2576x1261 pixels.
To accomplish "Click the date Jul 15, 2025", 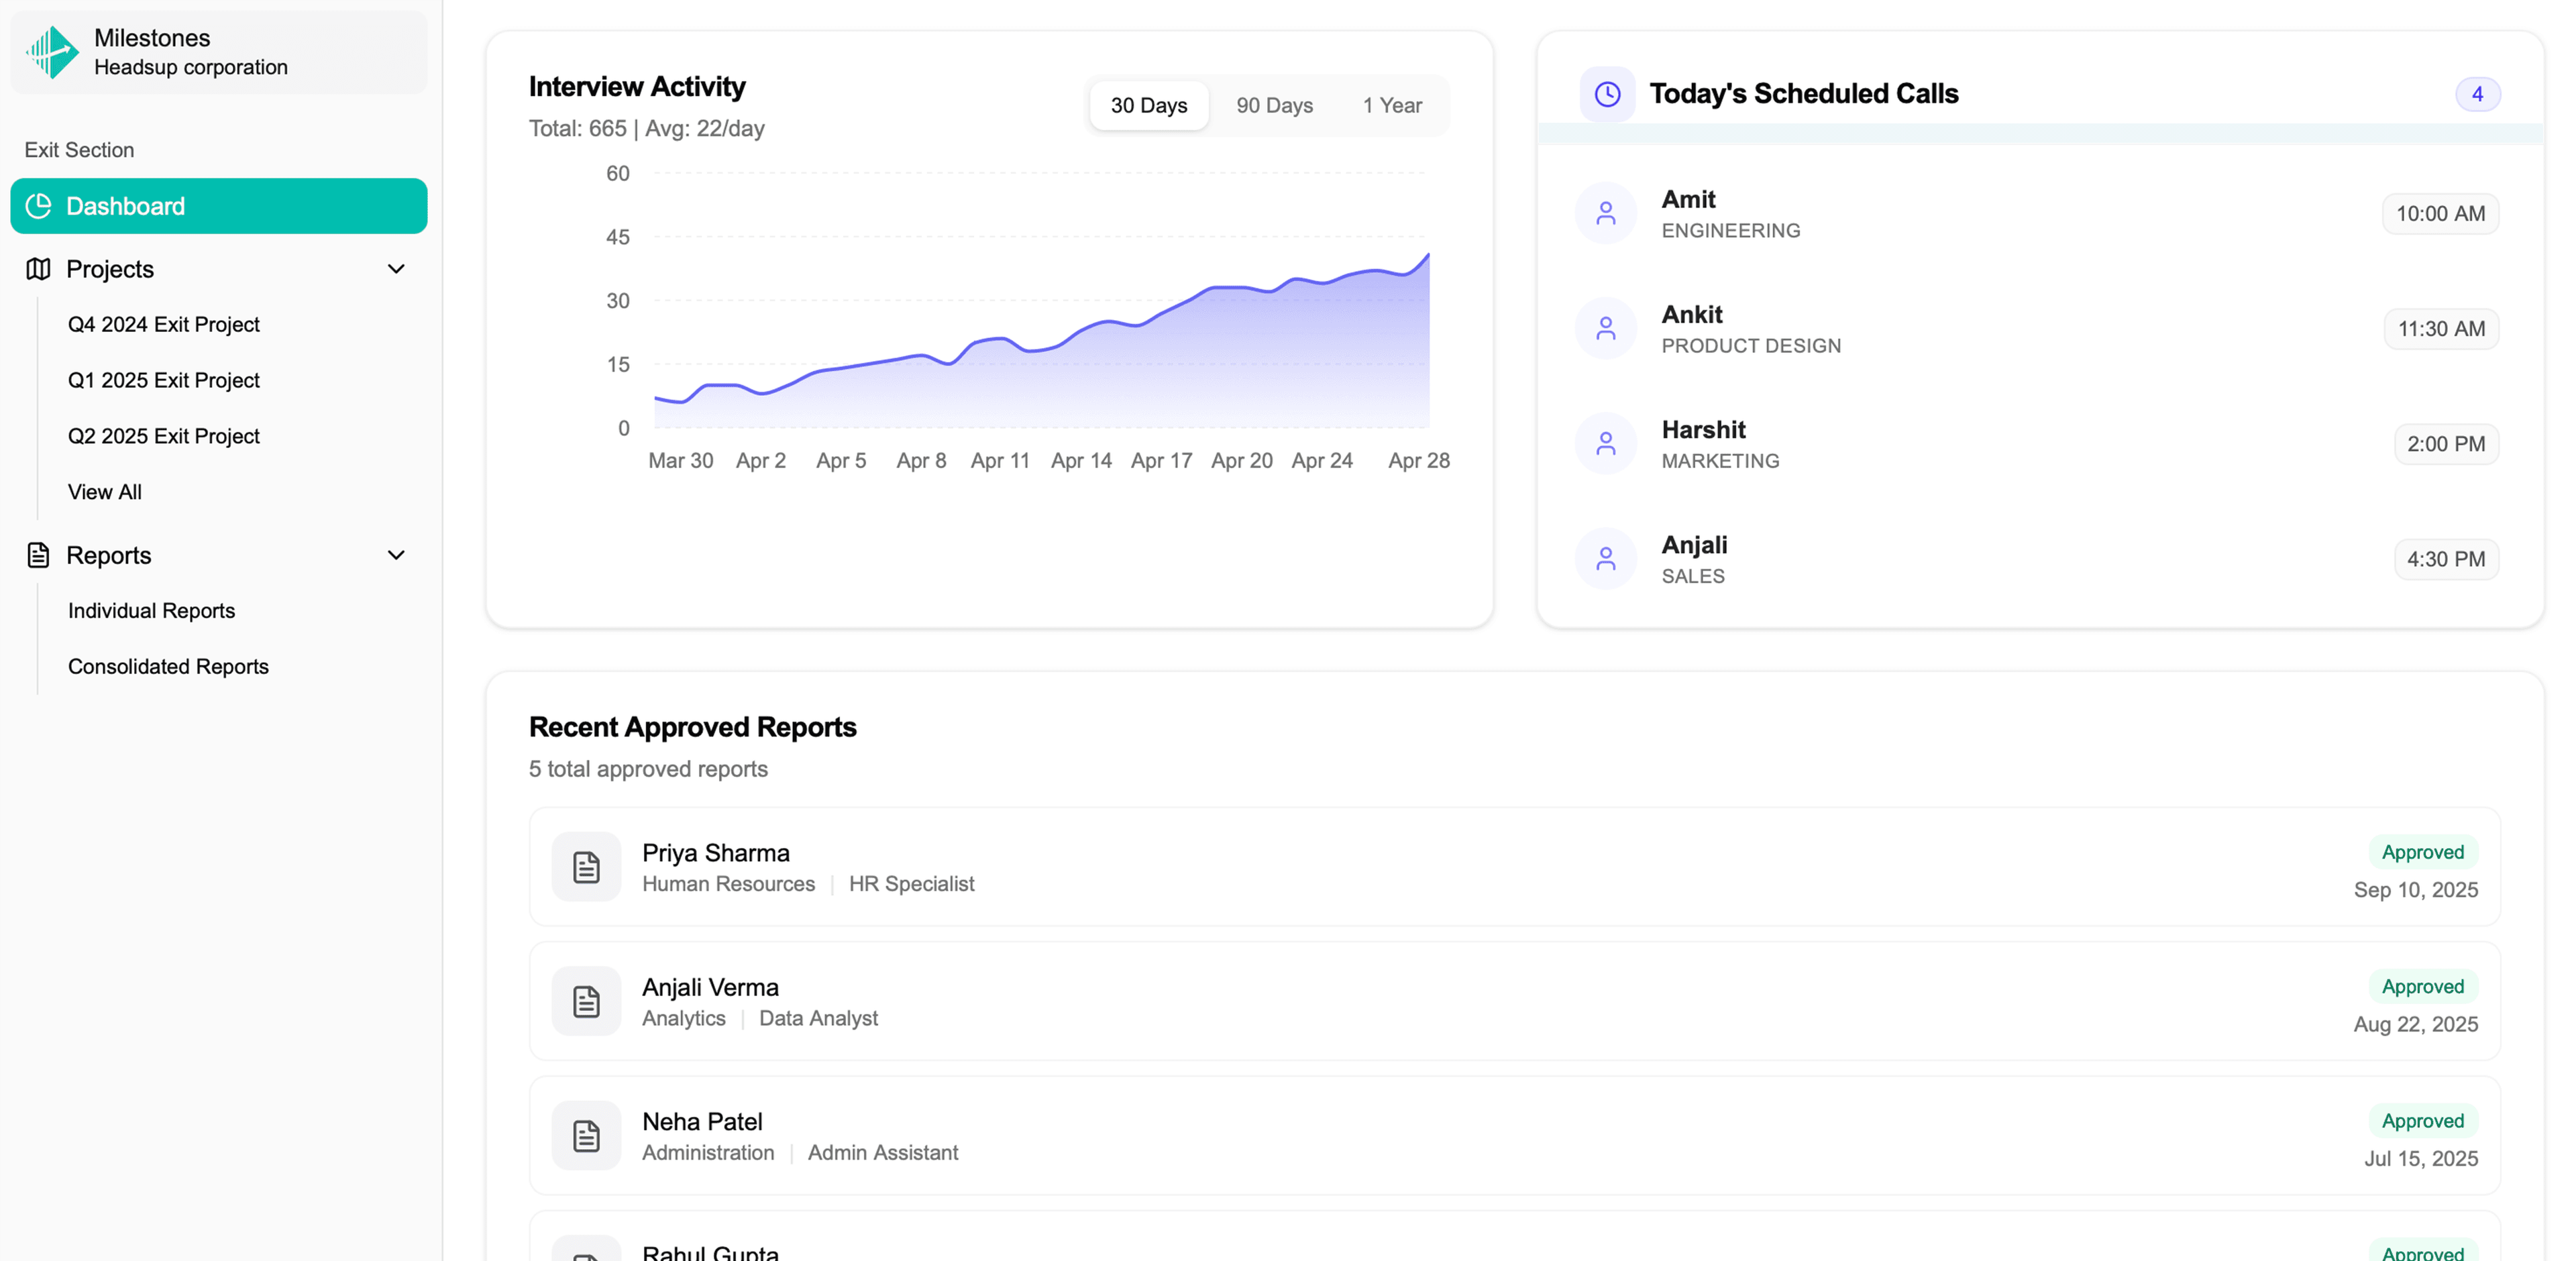I will point(2420,1158).
